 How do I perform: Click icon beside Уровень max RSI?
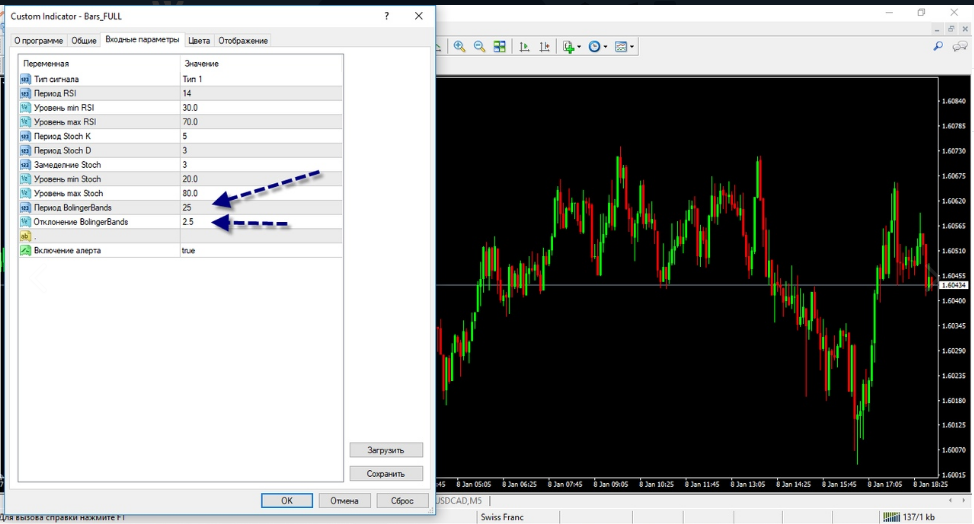(x=25, y=122)
